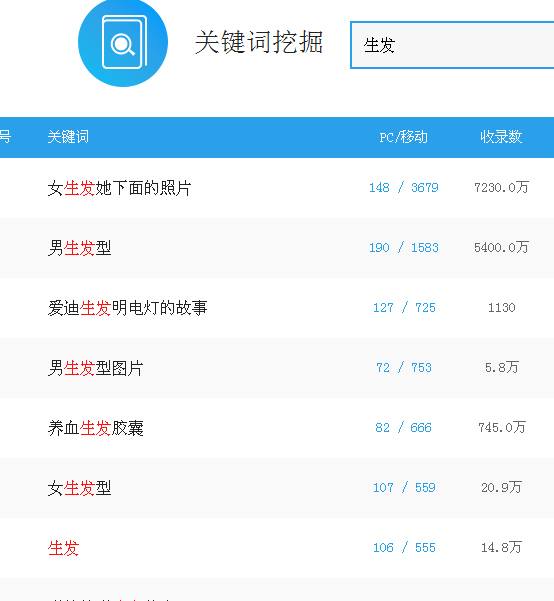The width and height of the screenshot is (554, 601).
Task: Click index value 106 / 555
Action: (404, 548)
